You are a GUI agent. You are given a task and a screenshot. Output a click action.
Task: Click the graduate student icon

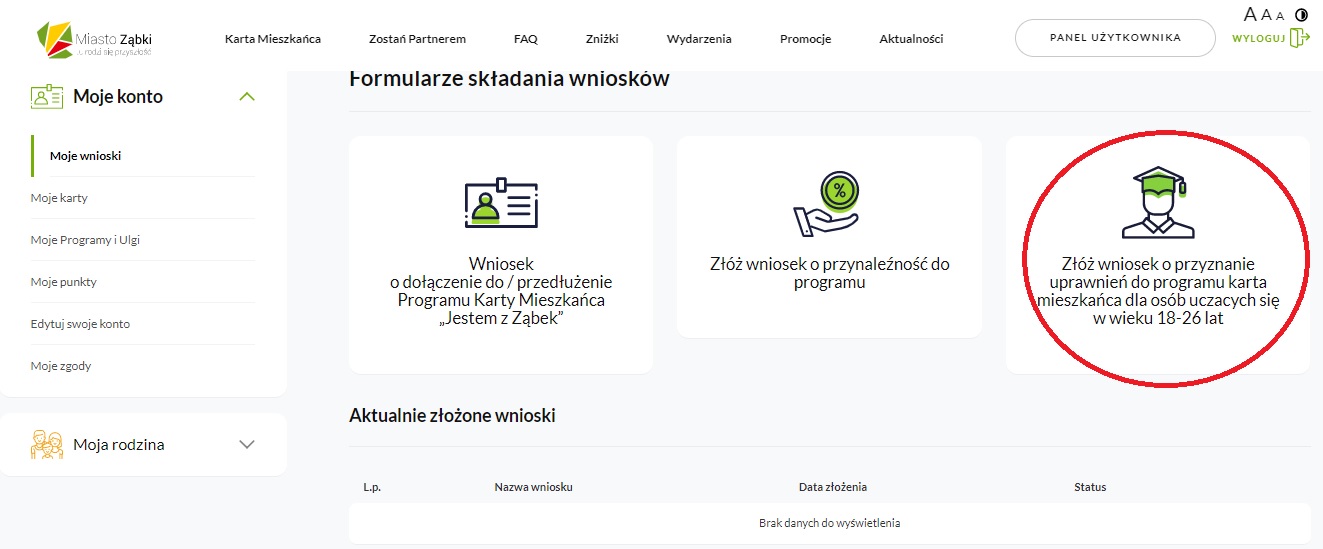(x=1157, y=203)
